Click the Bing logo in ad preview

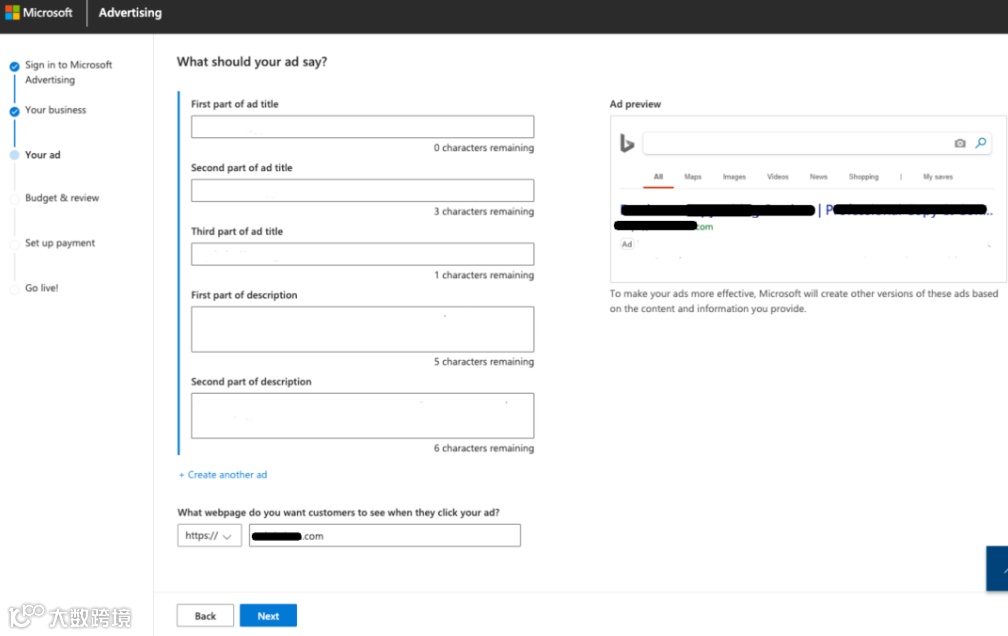click(x=627, y=144)
